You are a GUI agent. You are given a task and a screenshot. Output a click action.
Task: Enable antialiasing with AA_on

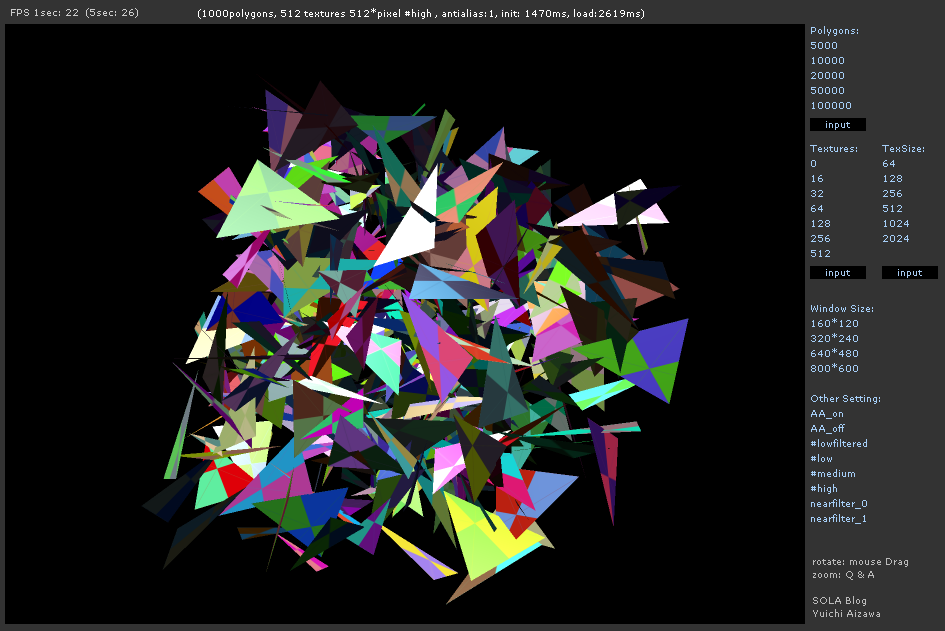coord(827,414)
